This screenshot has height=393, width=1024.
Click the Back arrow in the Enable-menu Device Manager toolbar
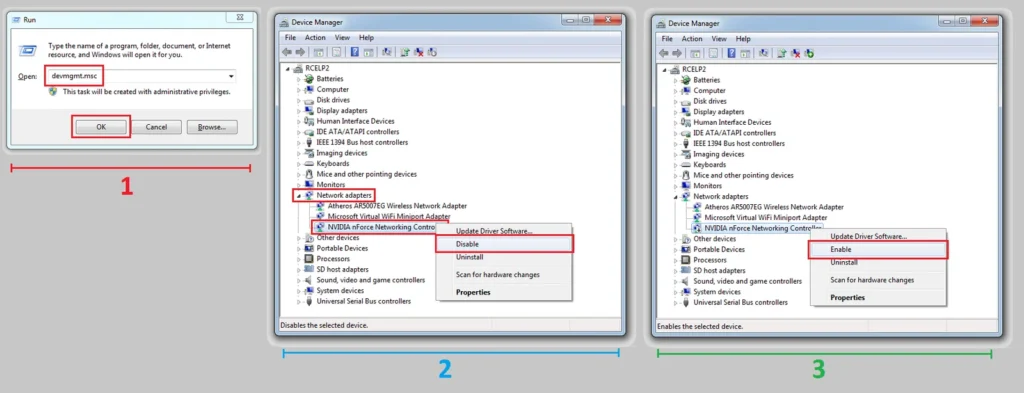pos(664,53)
